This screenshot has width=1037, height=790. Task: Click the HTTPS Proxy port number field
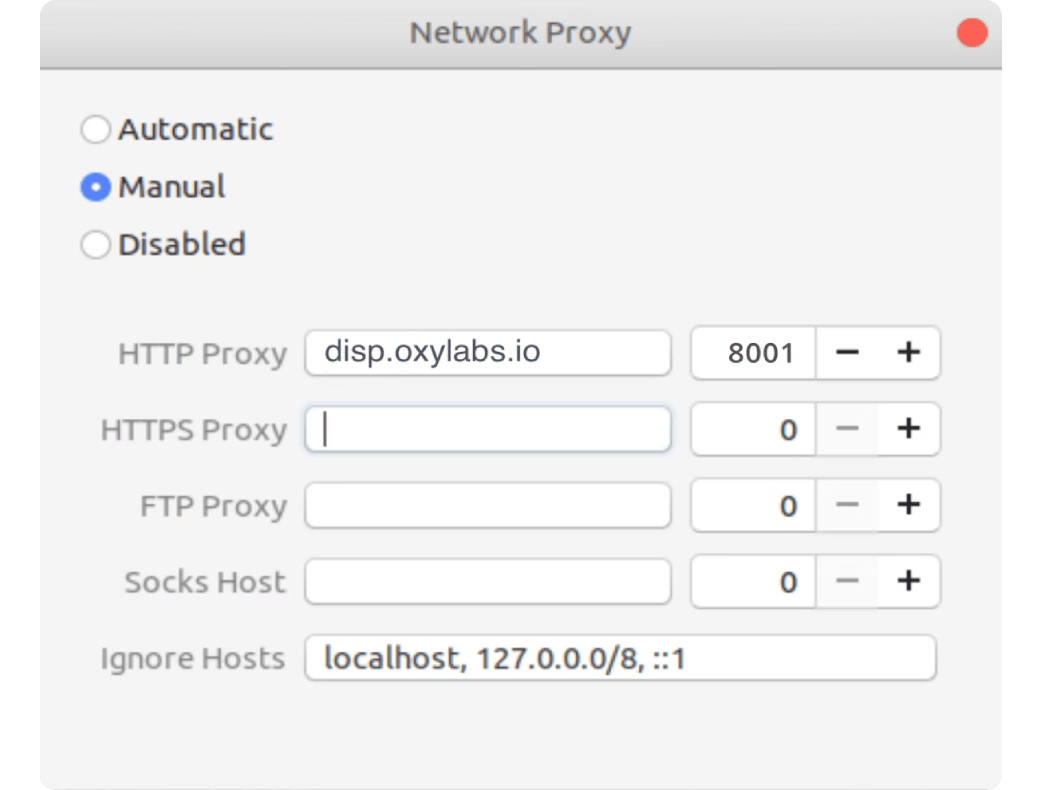pos(754,428)
